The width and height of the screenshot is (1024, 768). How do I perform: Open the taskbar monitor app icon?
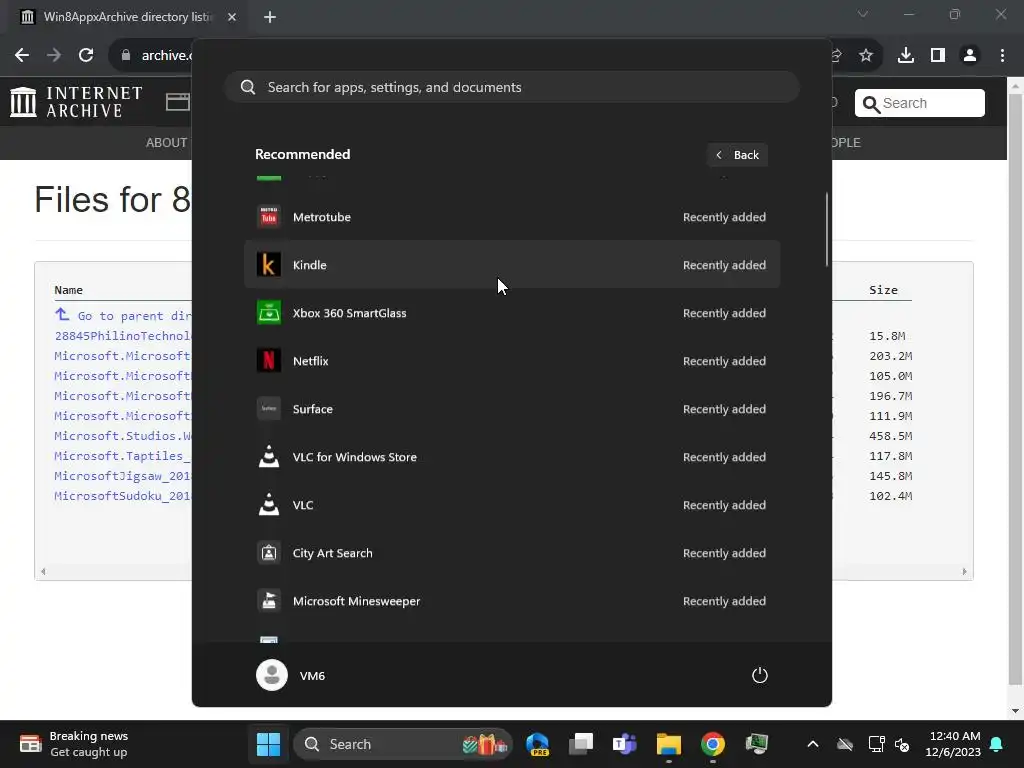(x=756, y=744)
